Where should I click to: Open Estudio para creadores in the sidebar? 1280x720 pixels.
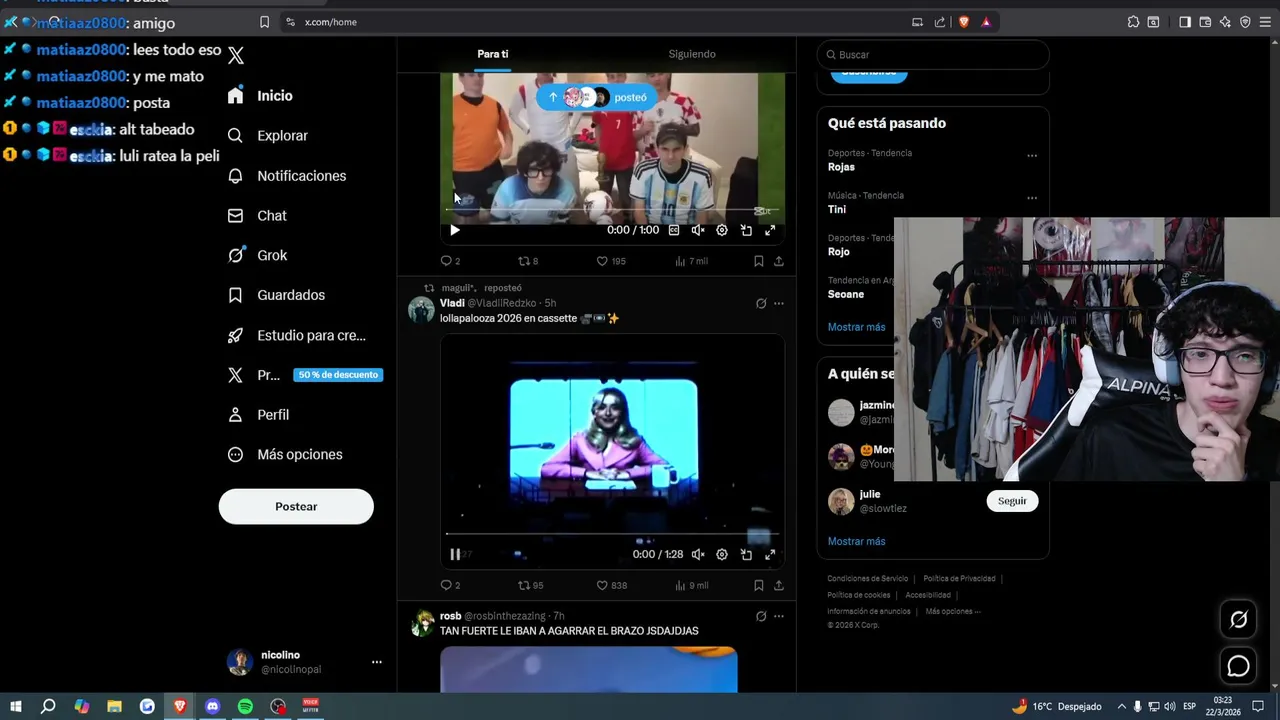296,335
